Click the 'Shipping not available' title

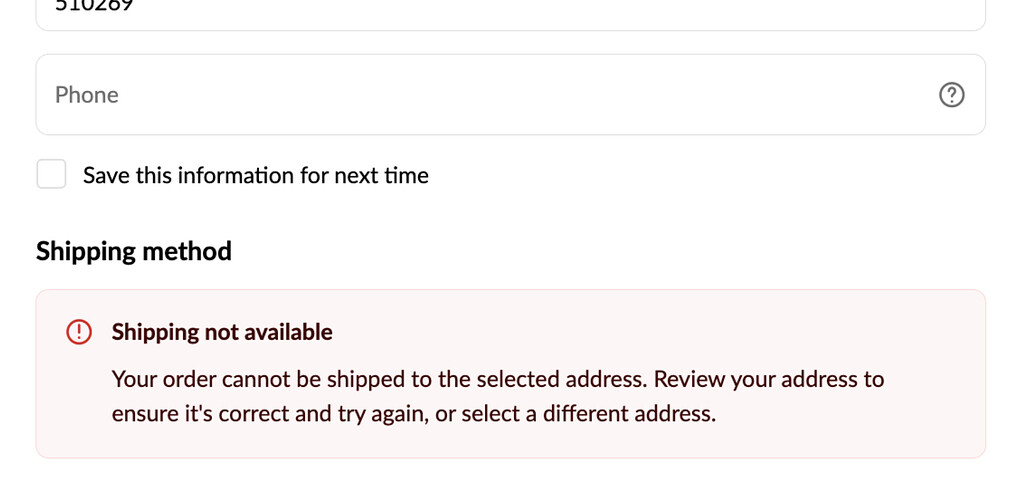tap(222, 332)
